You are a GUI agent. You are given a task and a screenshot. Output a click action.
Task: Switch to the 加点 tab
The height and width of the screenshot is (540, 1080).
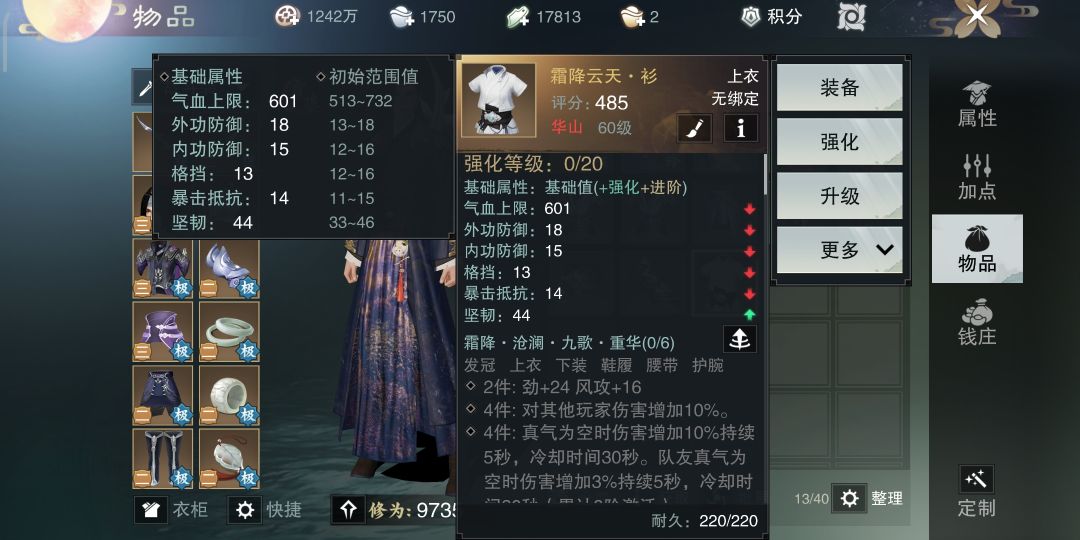click(x=977, y=177)
